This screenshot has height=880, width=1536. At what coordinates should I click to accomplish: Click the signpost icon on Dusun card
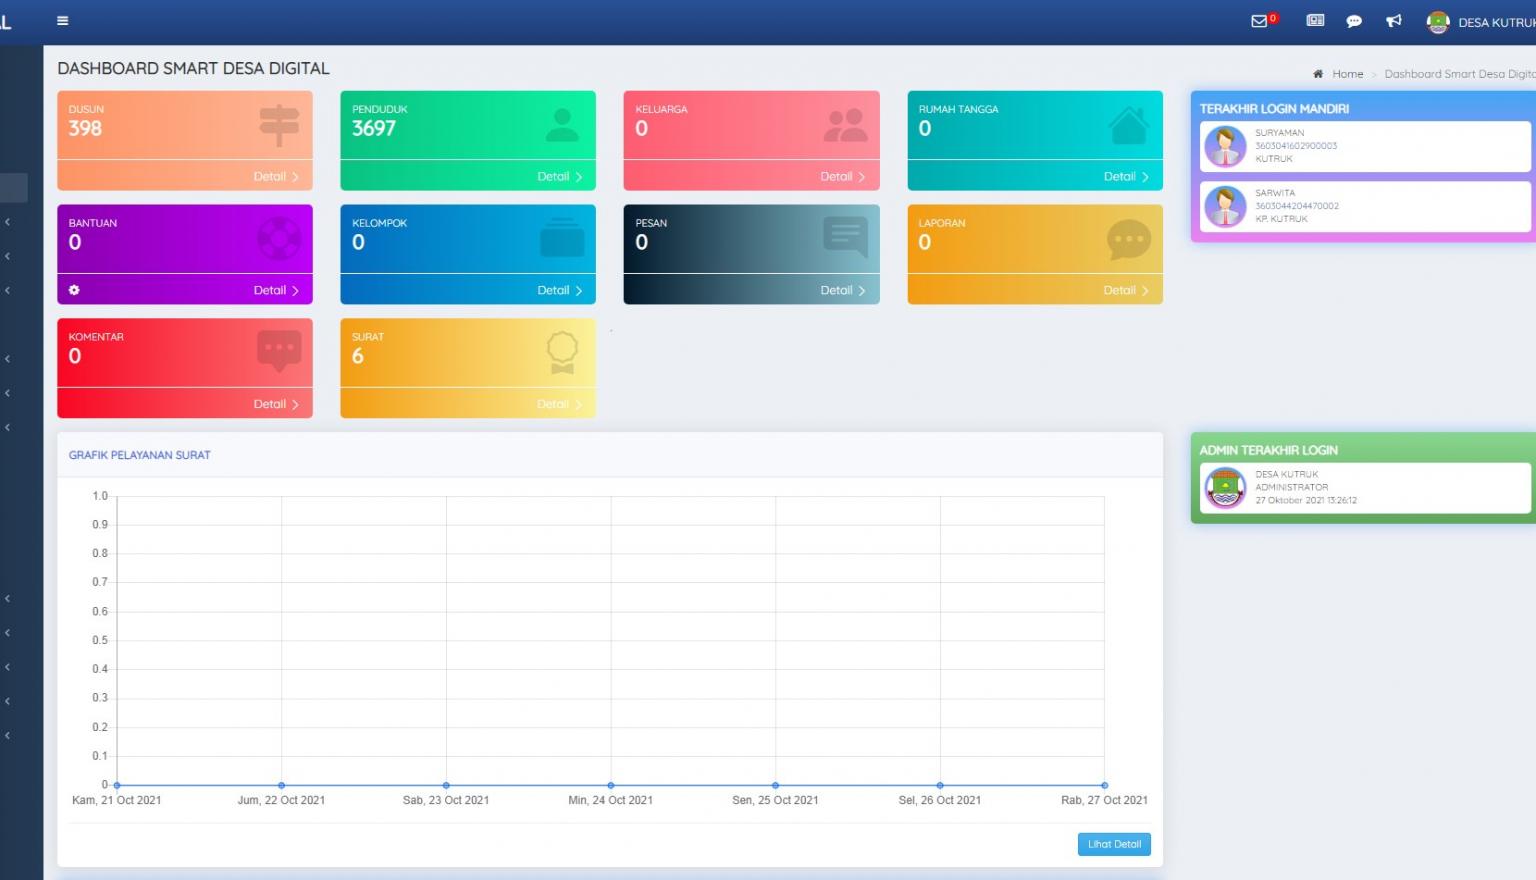click(279, 126)
